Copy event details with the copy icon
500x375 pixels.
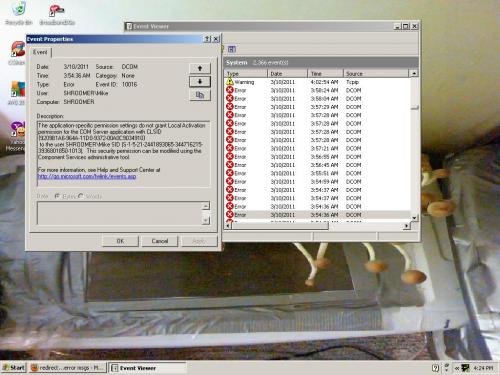[x=200, y=95]
